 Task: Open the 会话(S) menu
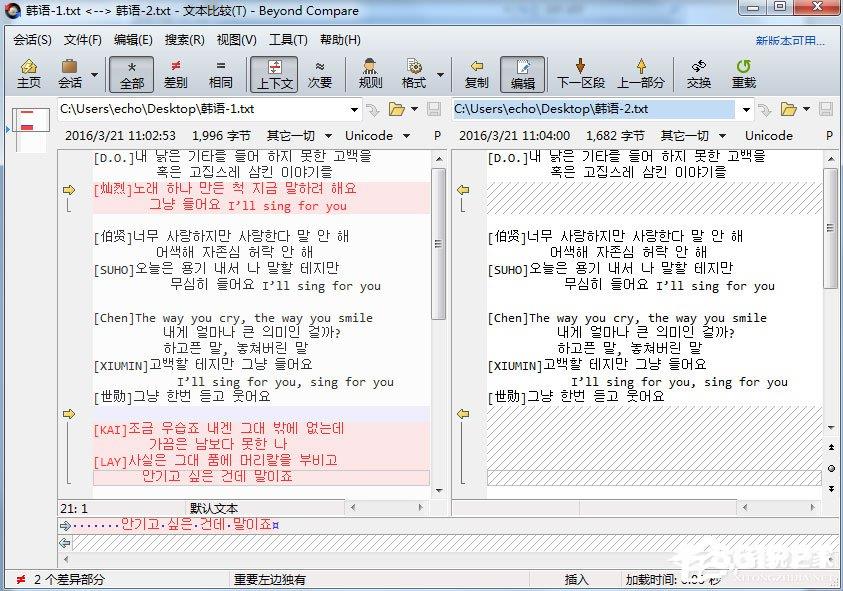[32, 40]
